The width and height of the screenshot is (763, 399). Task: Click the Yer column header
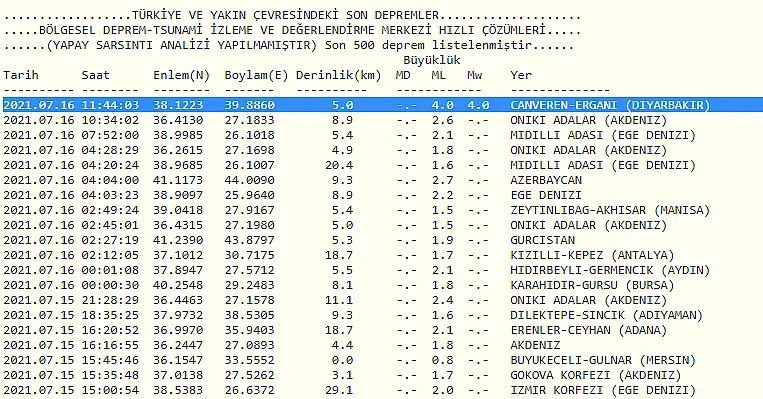[x=521, y=75]
